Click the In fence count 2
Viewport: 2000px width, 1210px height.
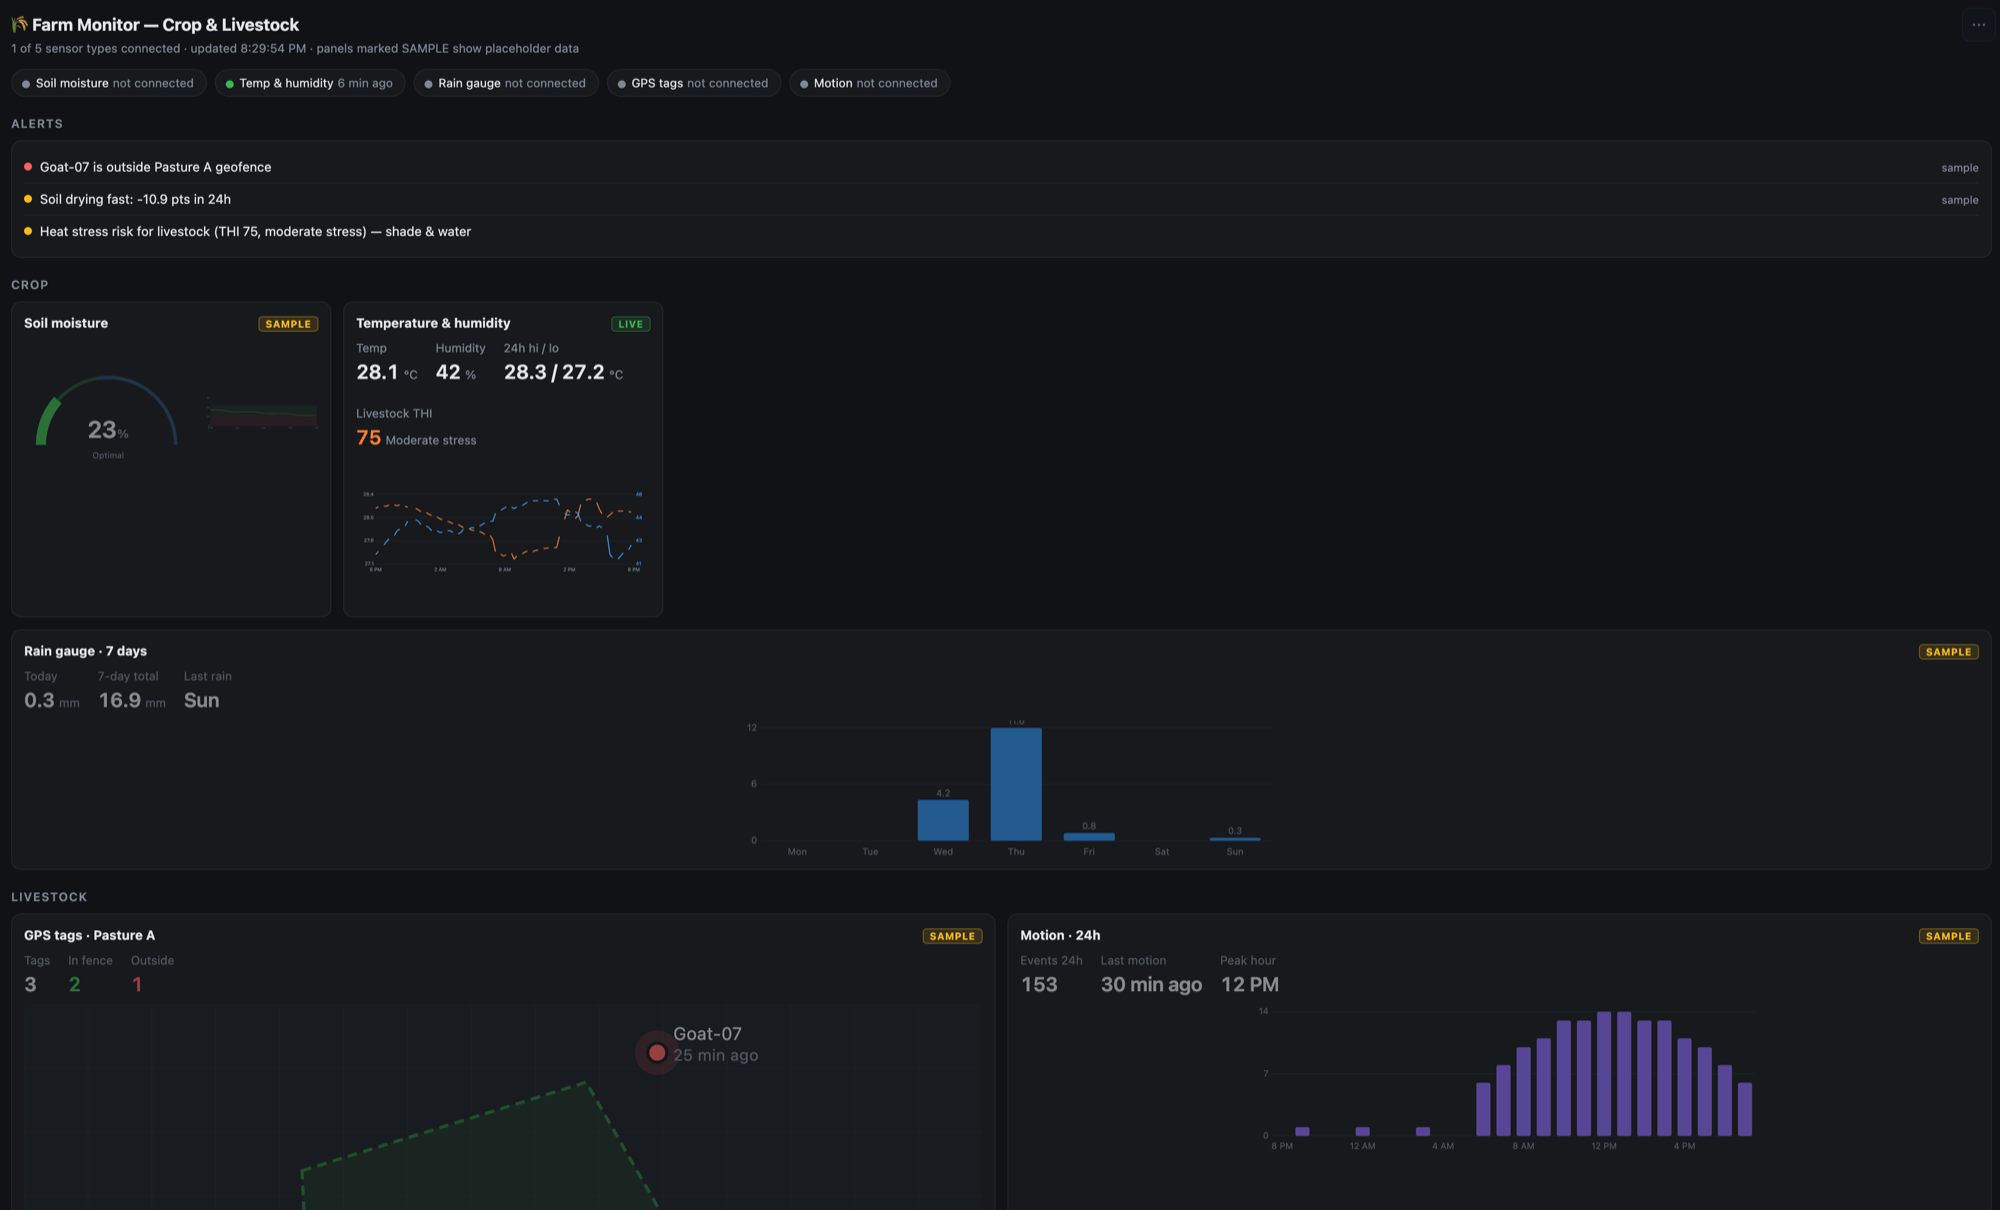75,985
